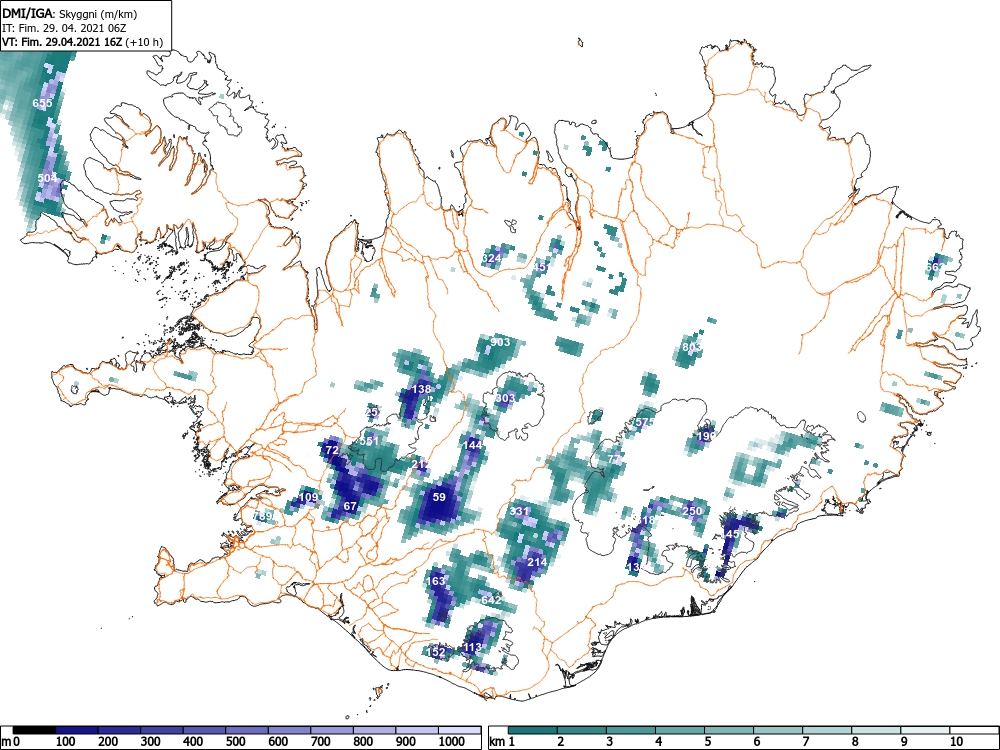
Task: Click the meter legend label '800'
Action: point(364,742)
